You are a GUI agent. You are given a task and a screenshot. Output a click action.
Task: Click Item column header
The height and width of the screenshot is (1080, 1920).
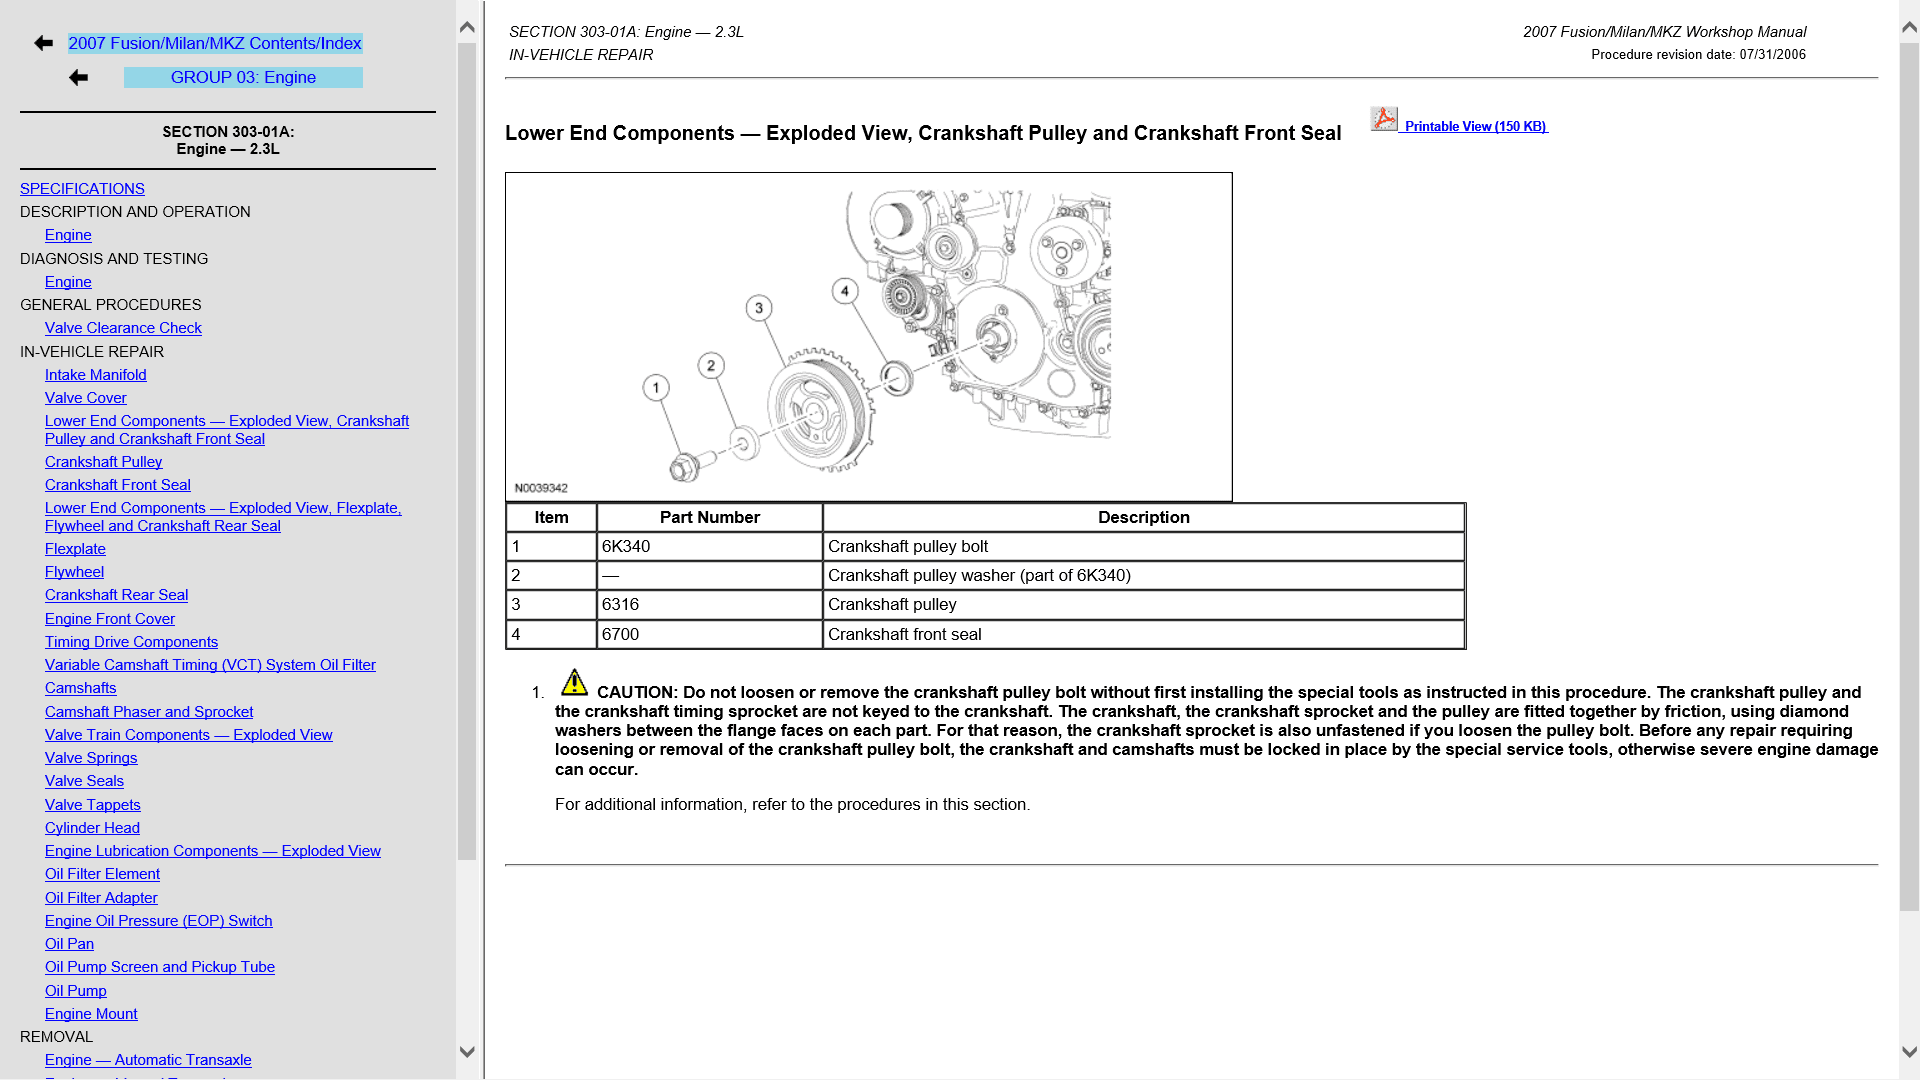click(x=551, y=517)
